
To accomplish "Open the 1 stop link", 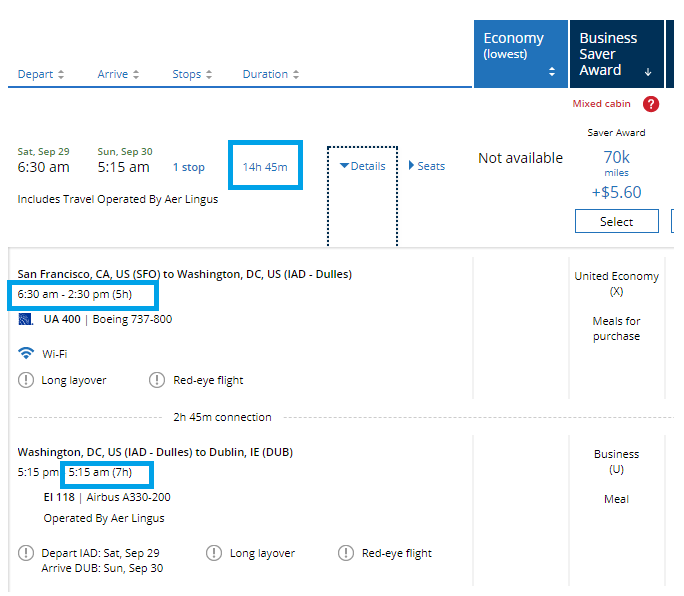I will [188, 167].
